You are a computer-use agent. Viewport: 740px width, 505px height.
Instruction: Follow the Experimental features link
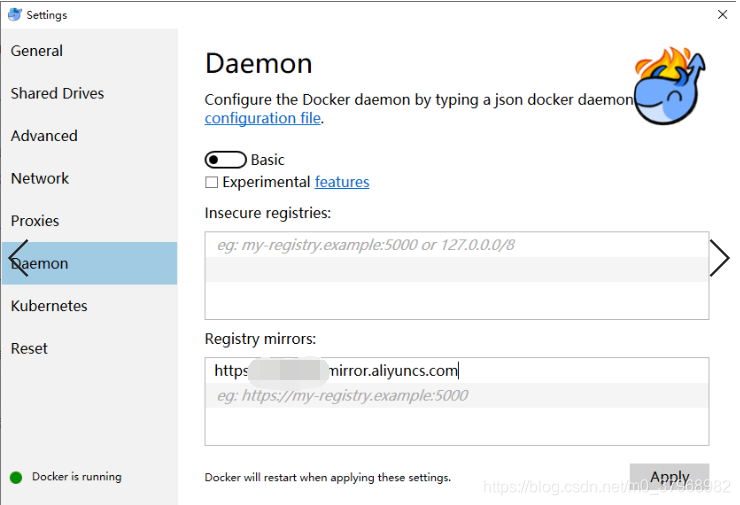[342, 182]
